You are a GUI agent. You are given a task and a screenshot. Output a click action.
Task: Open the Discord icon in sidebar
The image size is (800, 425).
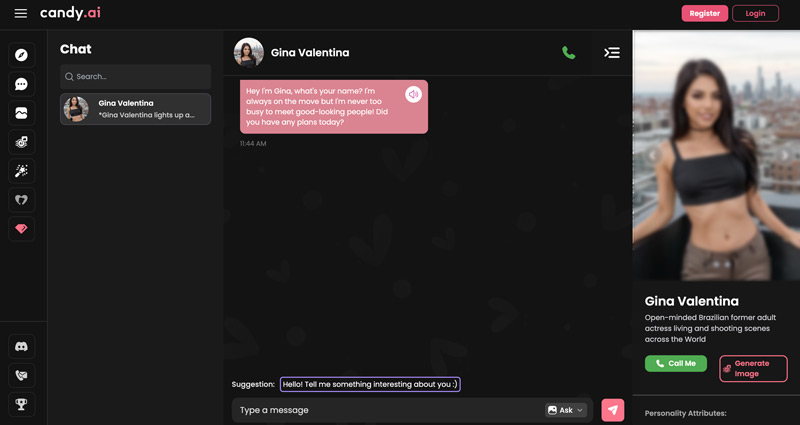[21, 346]
